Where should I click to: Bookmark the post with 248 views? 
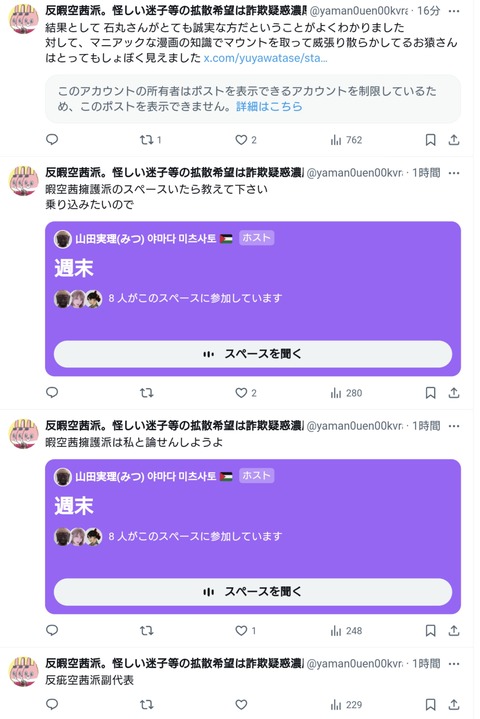click(430, 631)
